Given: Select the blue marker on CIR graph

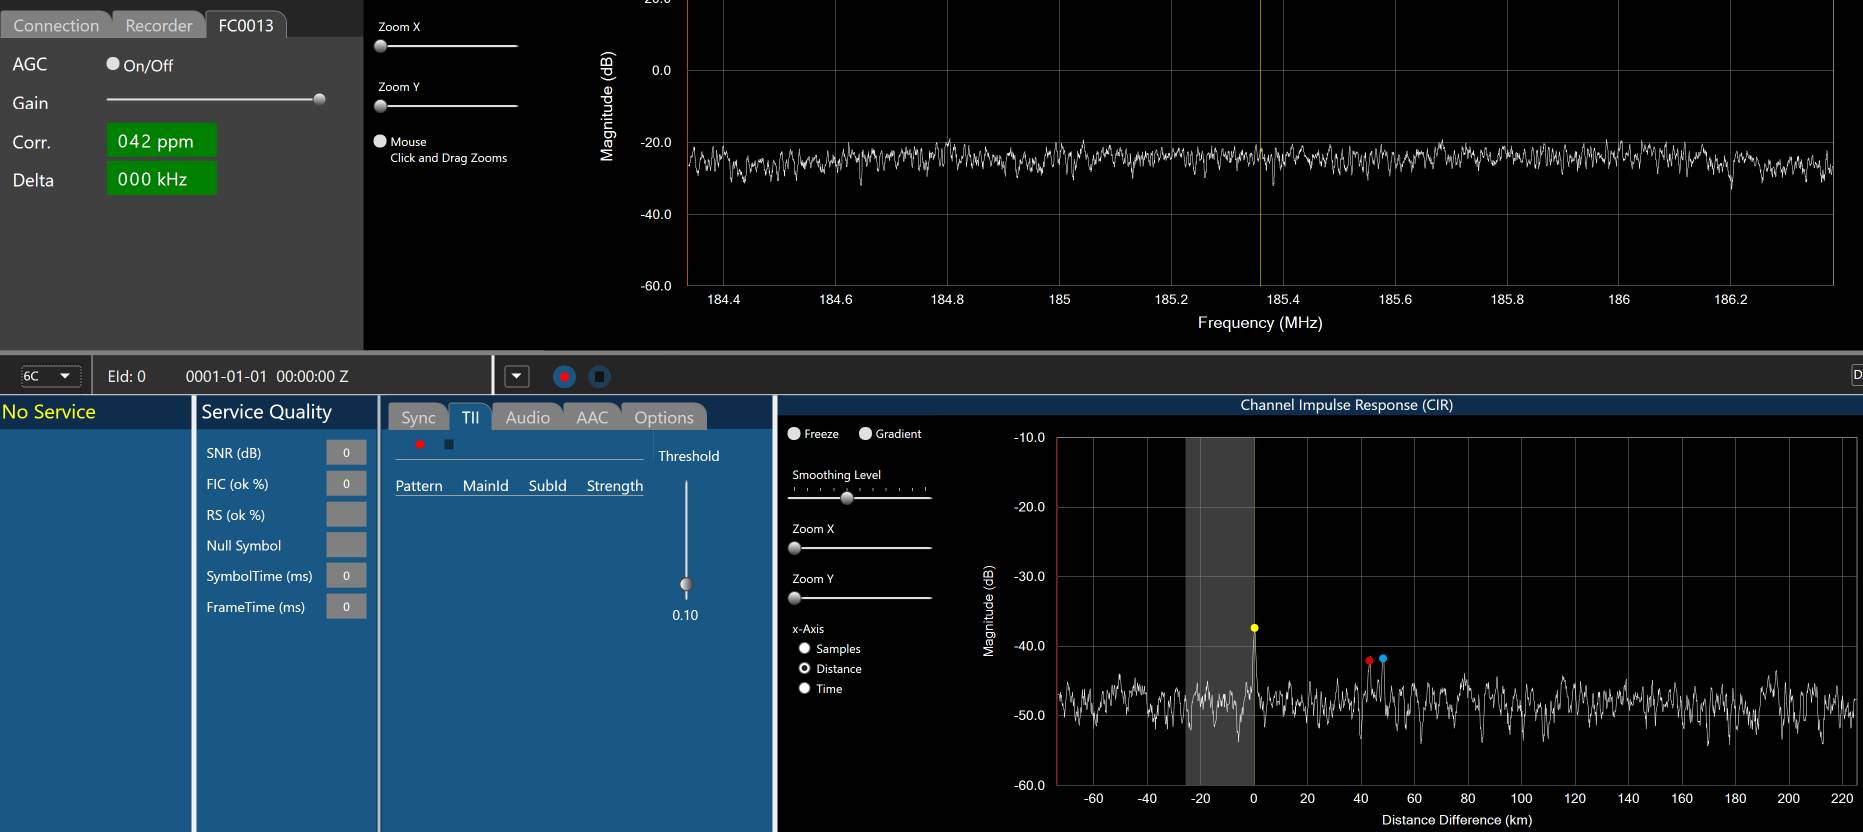Looking at the screenshot, I should pyautogui.click(x=1383, y=658).
